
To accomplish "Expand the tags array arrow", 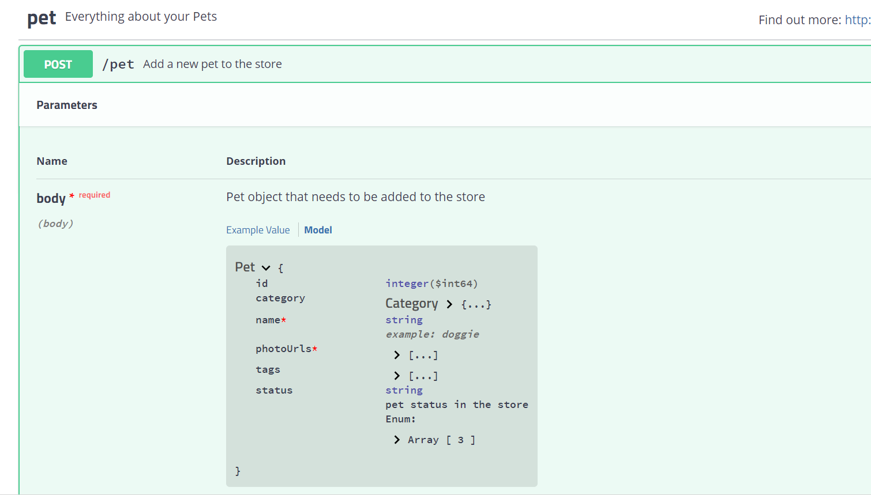I will click(x=397, y=376).
